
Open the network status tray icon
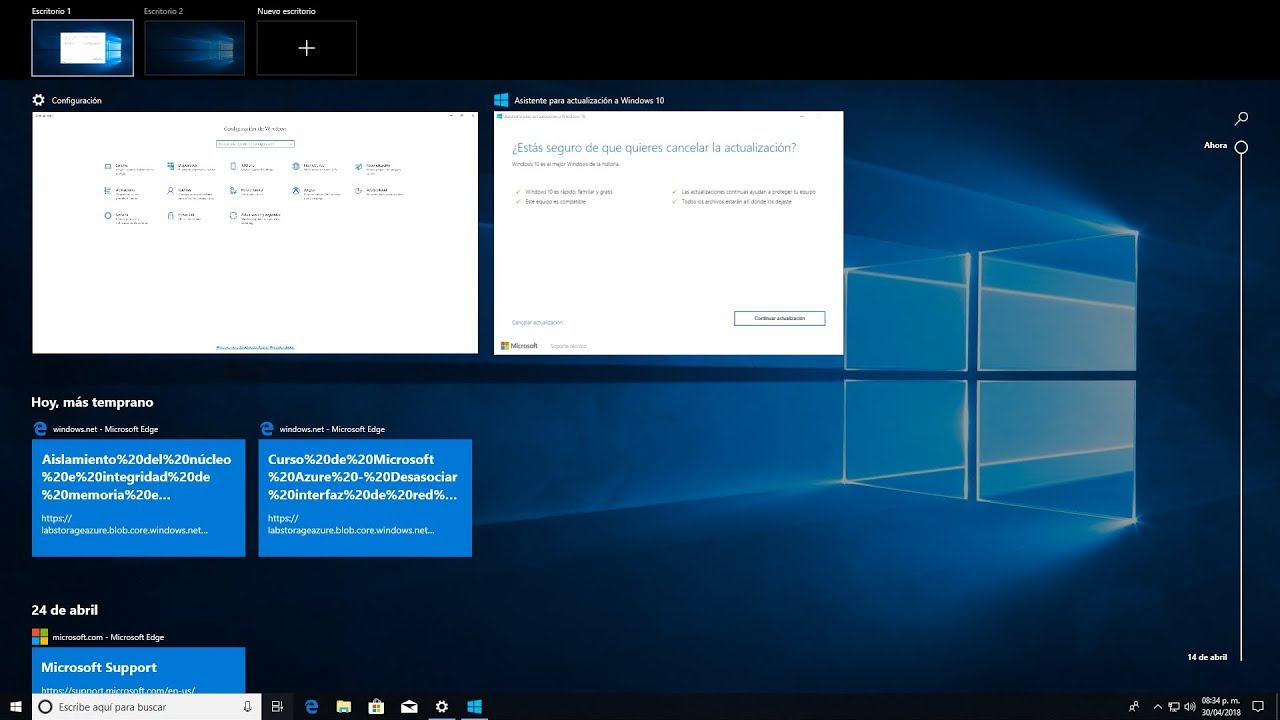(1174, 707)
